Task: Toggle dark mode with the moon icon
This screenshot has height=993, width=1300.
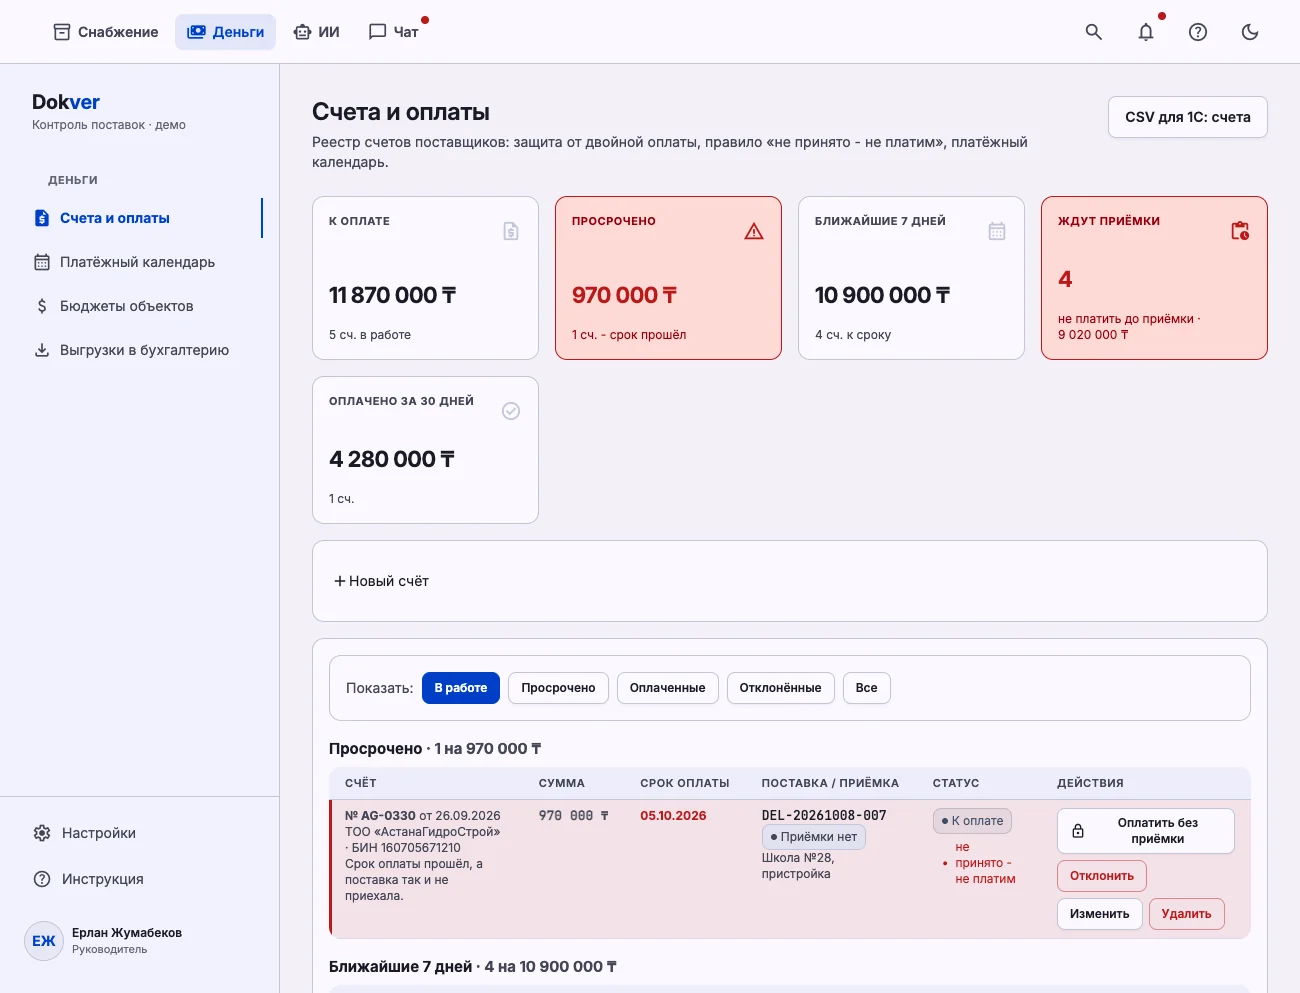Action: click(1250, 32)
